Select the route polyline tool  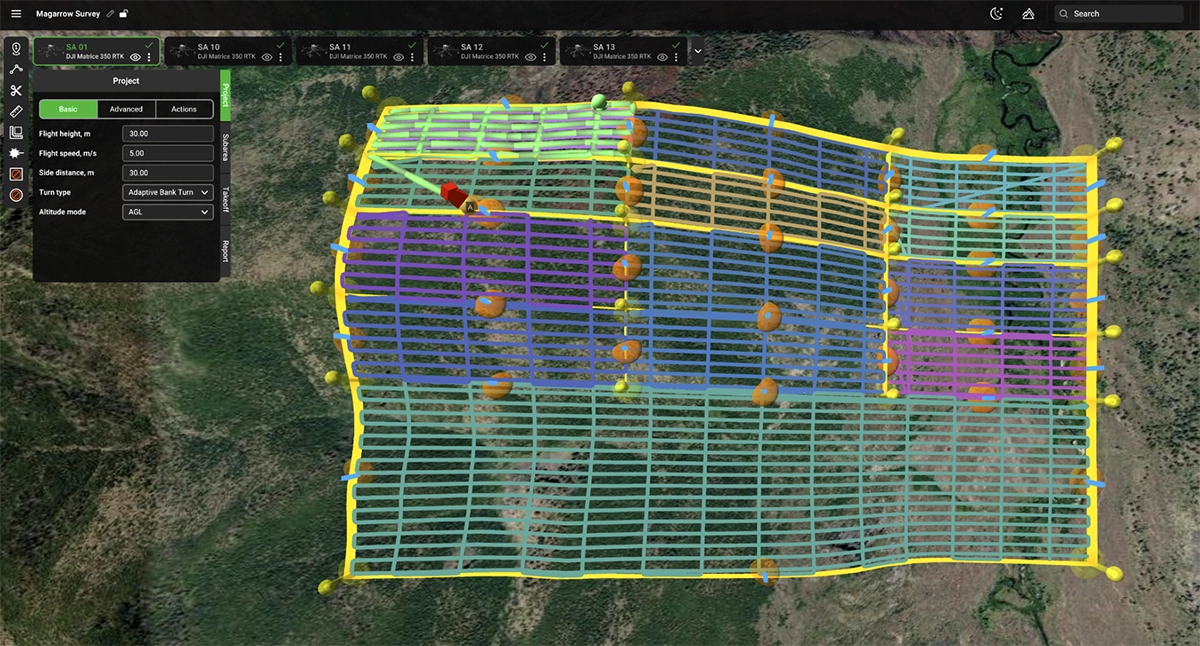point(16,70)
